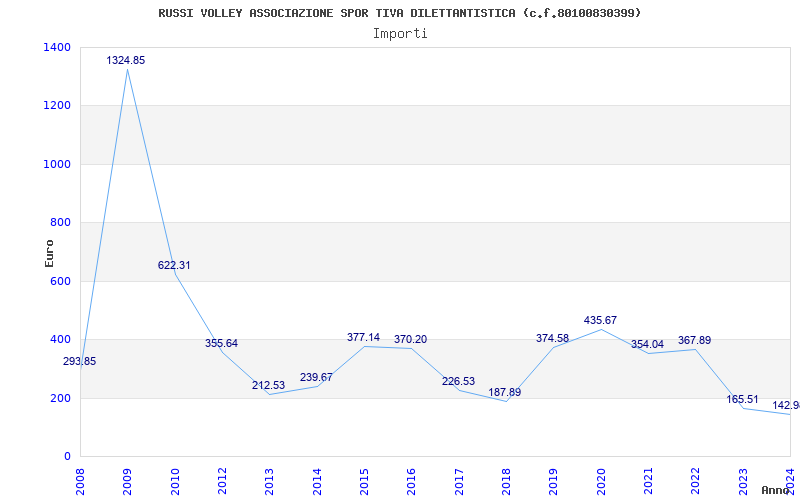Screen dimensions: 800x500
Task: Click the x-axis year 2008
Action: point(80,481)
